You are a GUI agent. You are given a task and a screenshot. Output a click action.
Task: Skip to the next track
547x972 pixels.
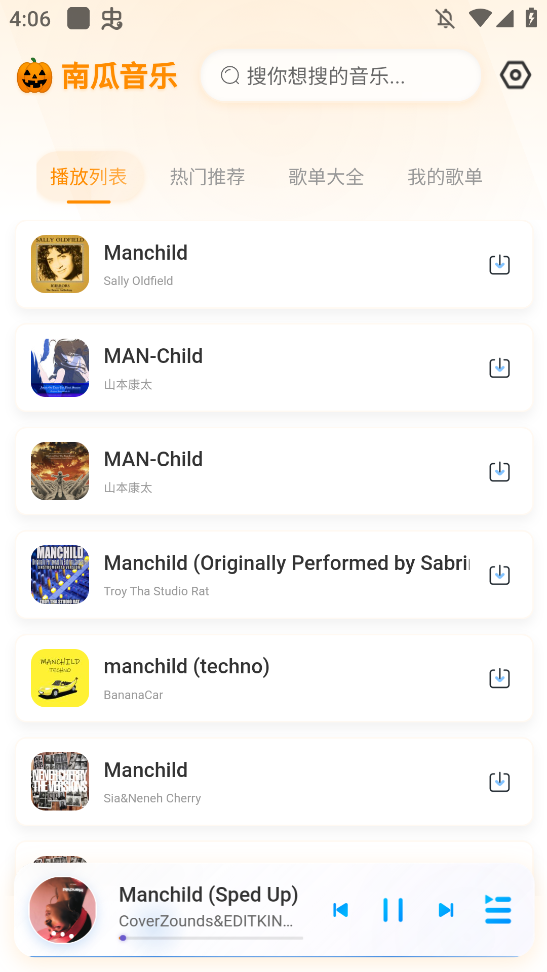coord(446,909)
